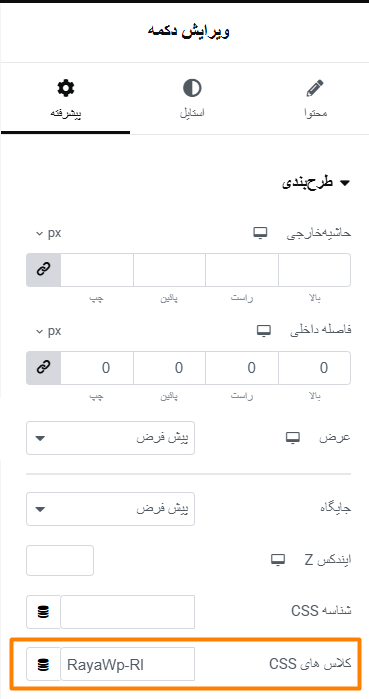The height and width of the screenshot is (699, 369).
Task: Open dynamic tags for CSS classes field
Action: (43, 664)
